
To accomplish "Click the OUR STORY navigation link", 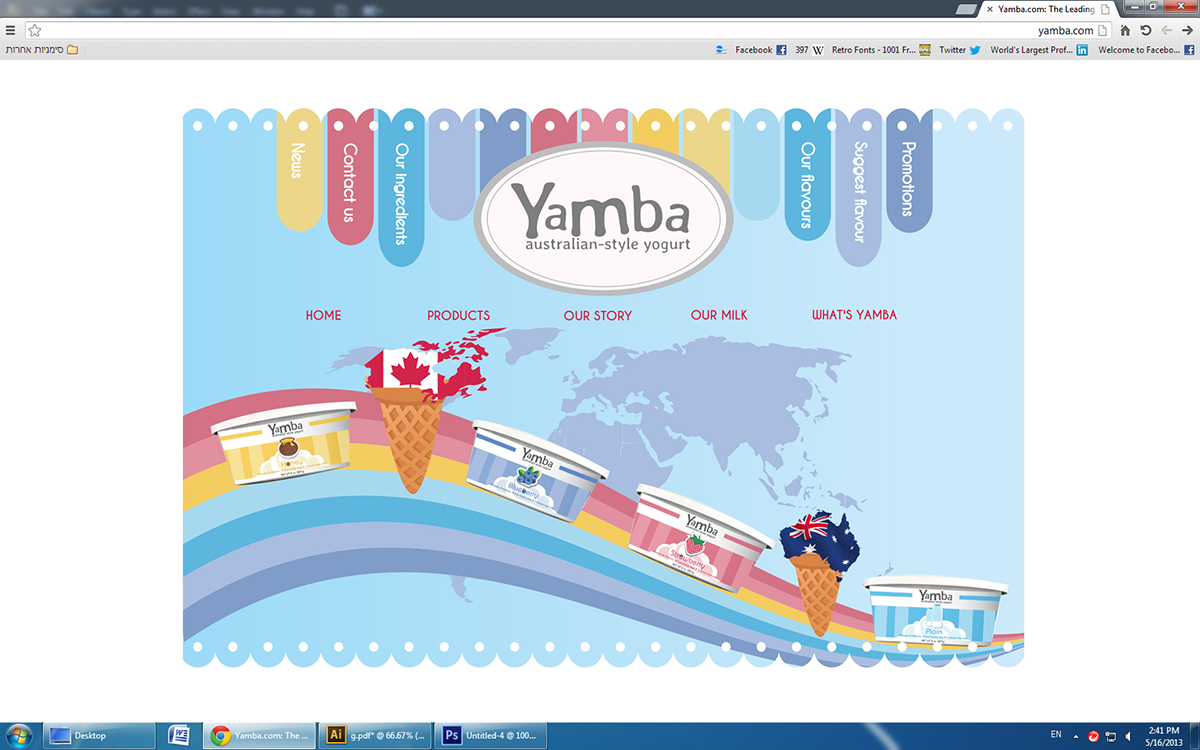I will tap(598, 315).
